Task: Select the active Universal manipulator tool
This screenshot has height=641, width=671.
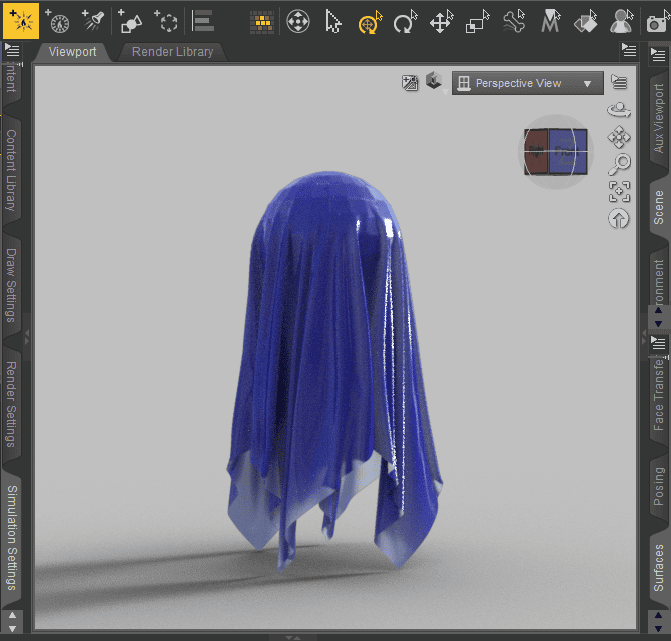Action: (x=370, y=22)
